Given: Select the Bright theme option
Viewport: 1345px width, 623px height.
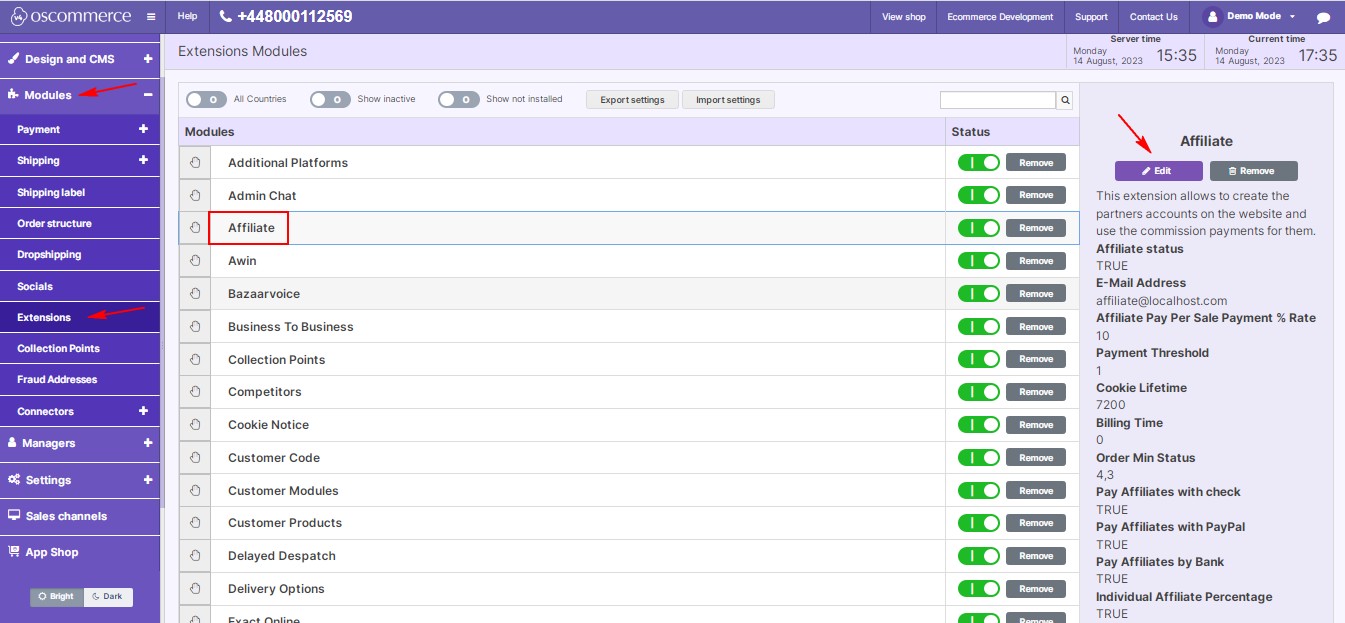Looking at the screenshot, I should pos(57,597).
